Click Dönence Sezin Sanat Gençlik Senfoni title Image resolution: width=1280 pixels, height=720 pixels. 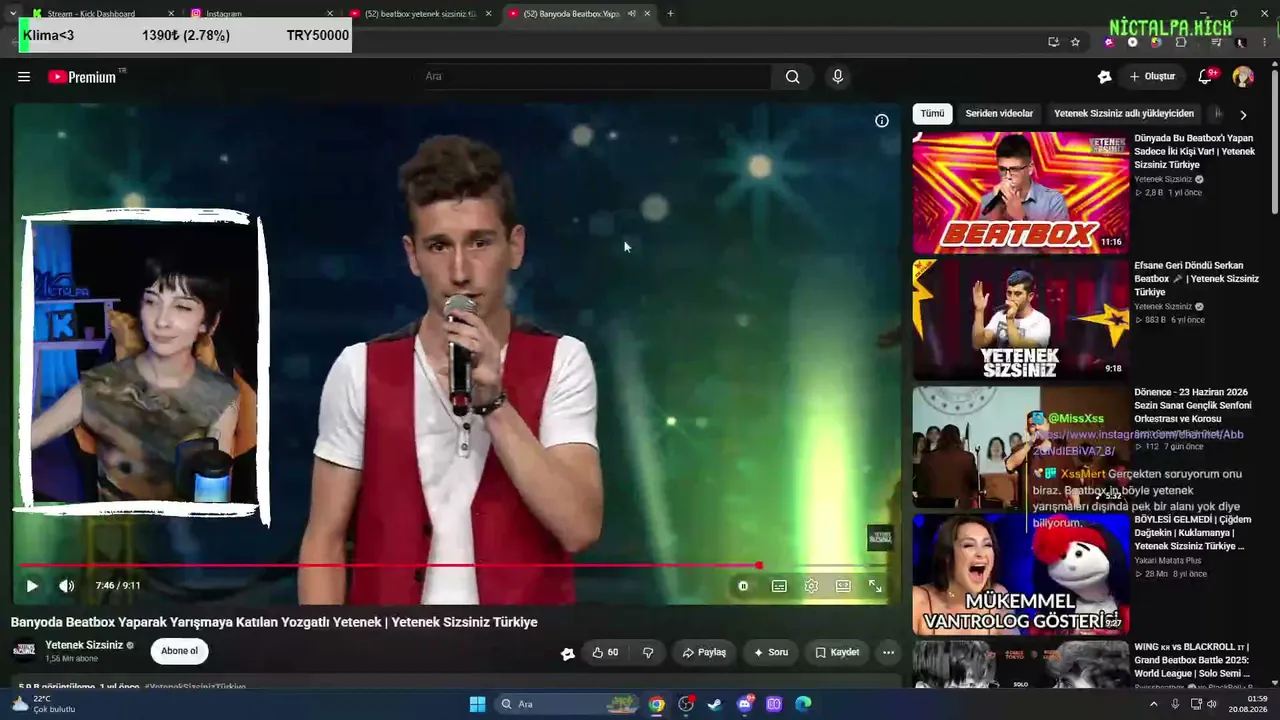pos(1192,405)
